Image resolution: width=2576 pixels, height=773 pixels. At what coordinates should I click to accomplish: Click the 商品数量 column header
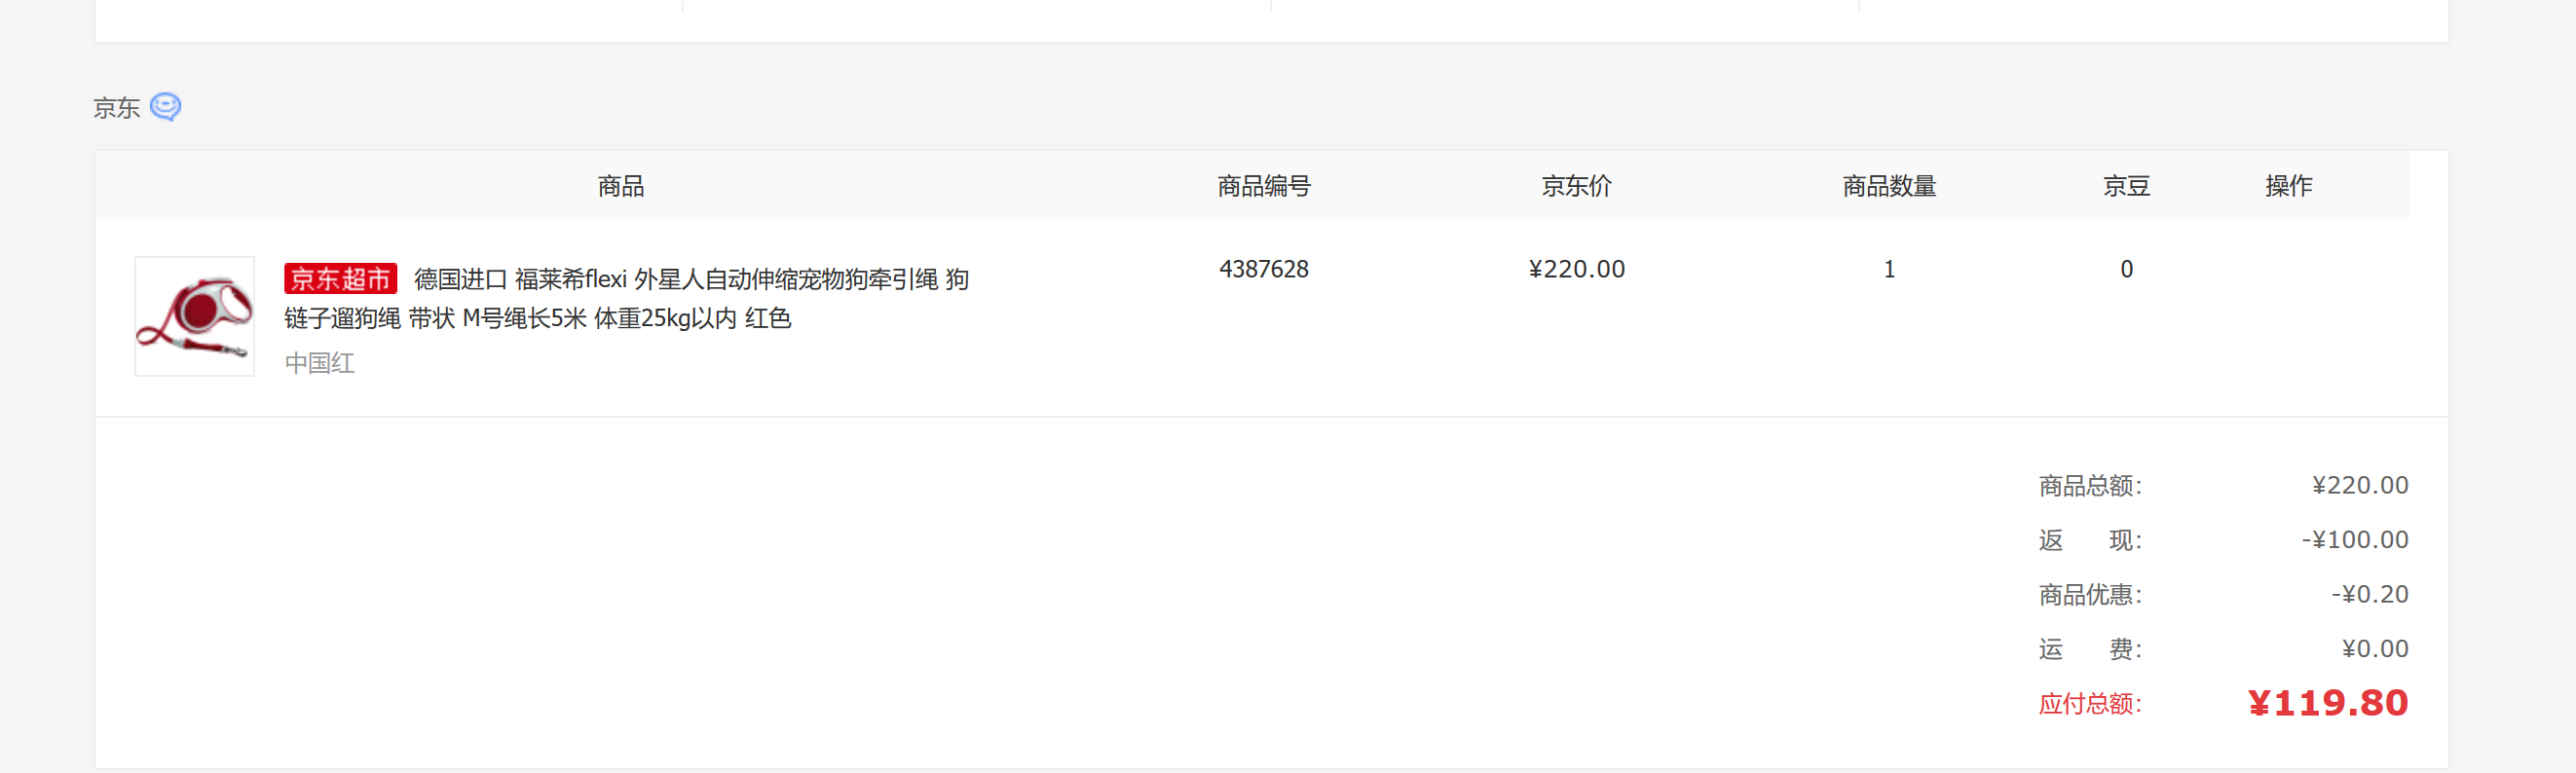[1890, 186]
